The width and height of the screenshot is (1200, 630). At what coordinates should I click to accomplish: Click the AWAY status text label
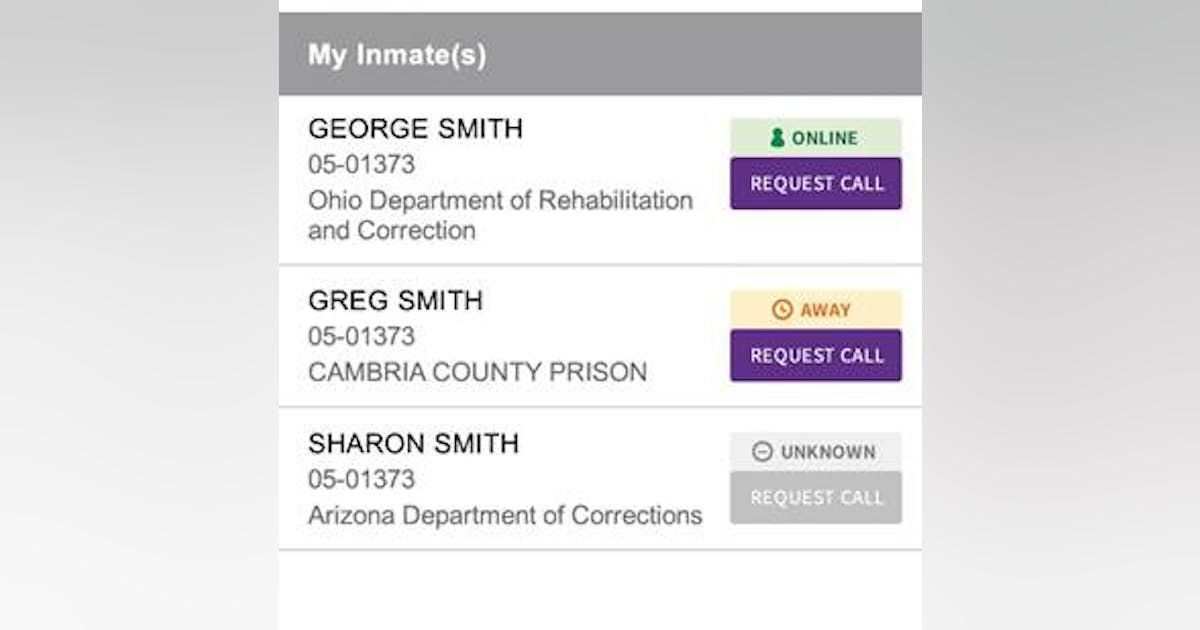826,310
